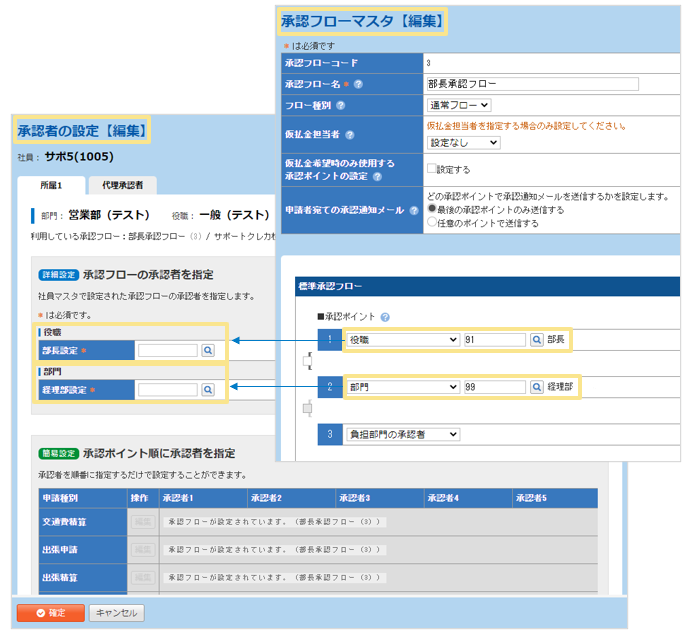This screenshot has width=694, height=635.
Task: Select 最後の承認ポイントのみ送信する radio option
Action: click(x=432, y=210)
